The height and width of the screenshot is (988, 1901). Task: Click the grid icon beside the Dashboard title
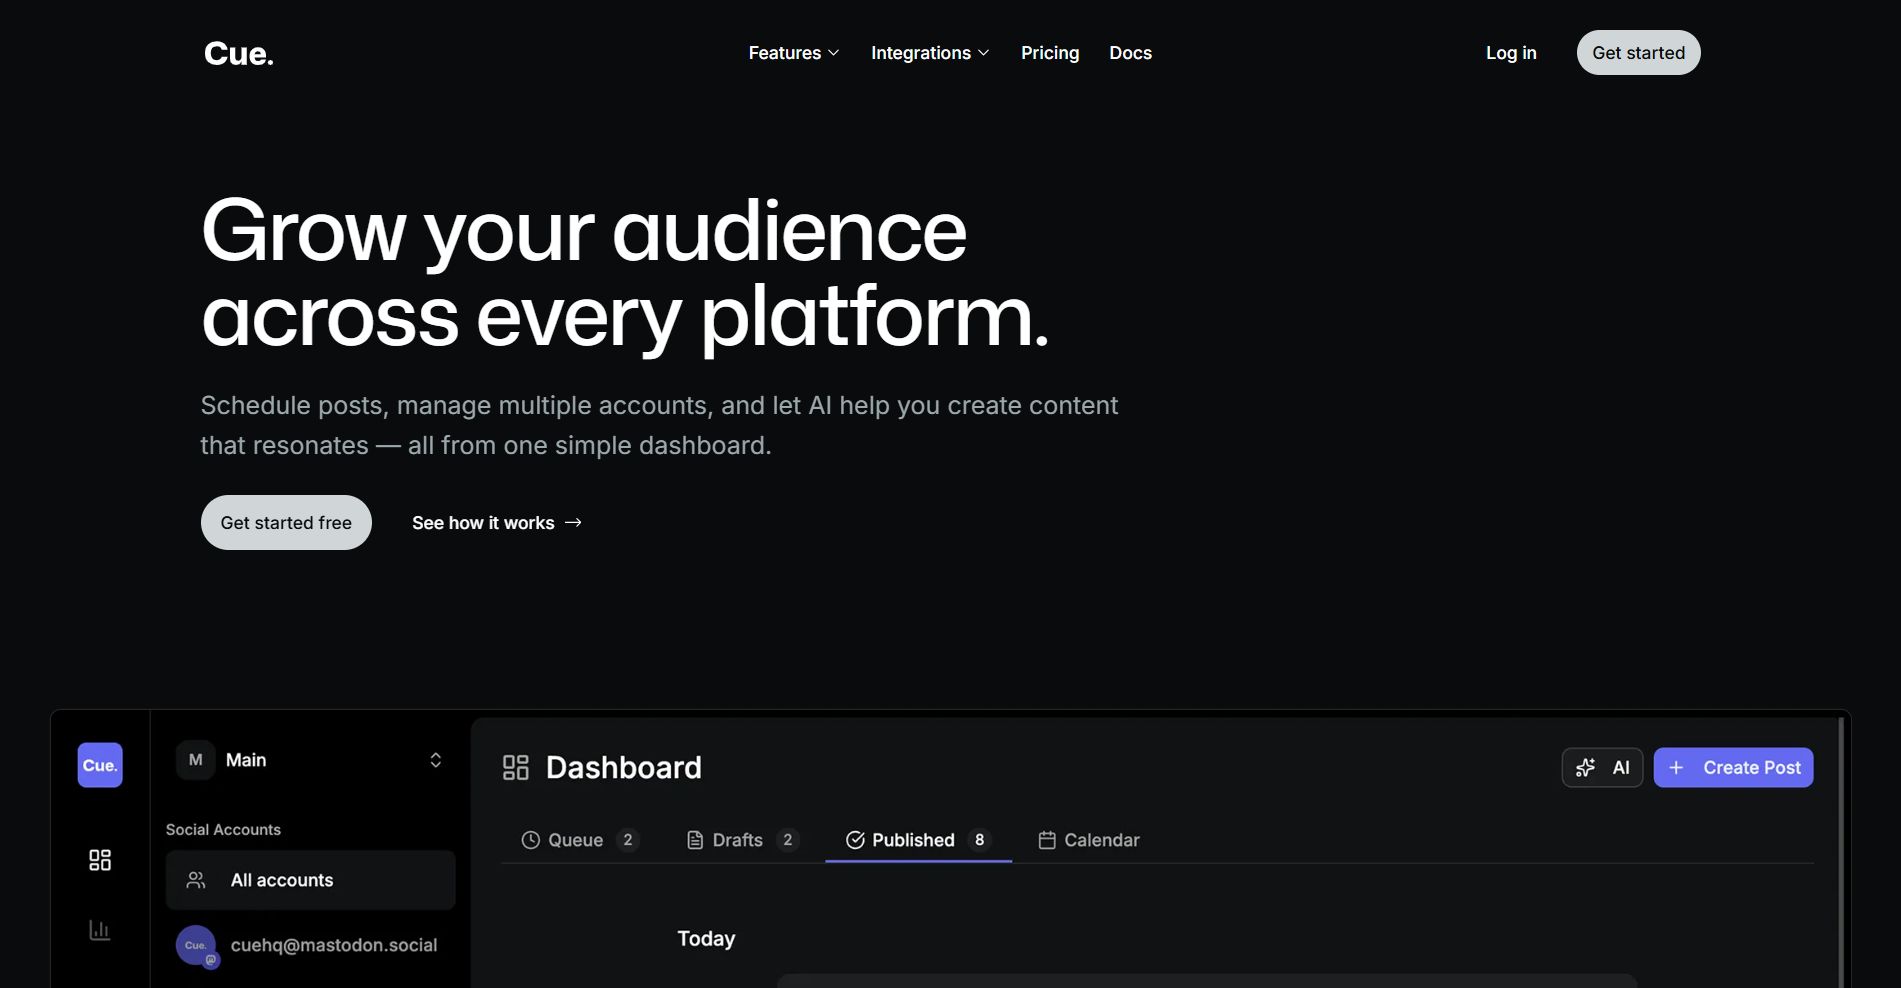click(x=516, y=767)
